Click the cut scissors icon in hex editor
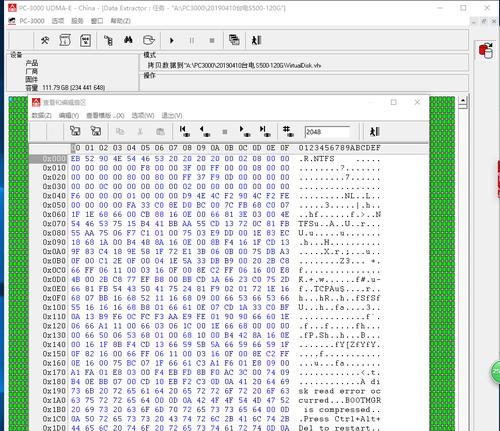This screenshot has width=500, height=431. click(x=140, y=132)
